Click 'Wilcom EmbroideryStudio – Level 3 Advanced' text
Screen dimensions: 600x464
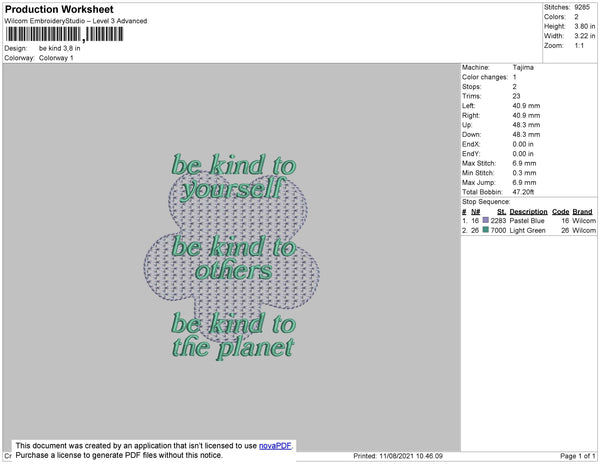[76, 21]
